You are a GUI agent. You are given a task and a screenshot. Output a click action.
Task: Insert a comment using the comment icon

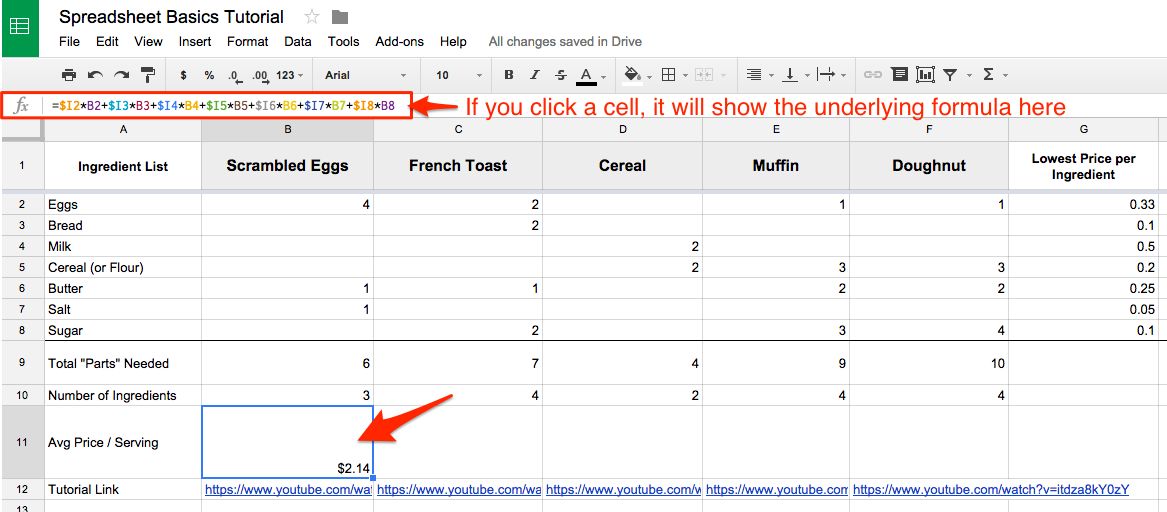pyautogui.click(x=899, y=75)
